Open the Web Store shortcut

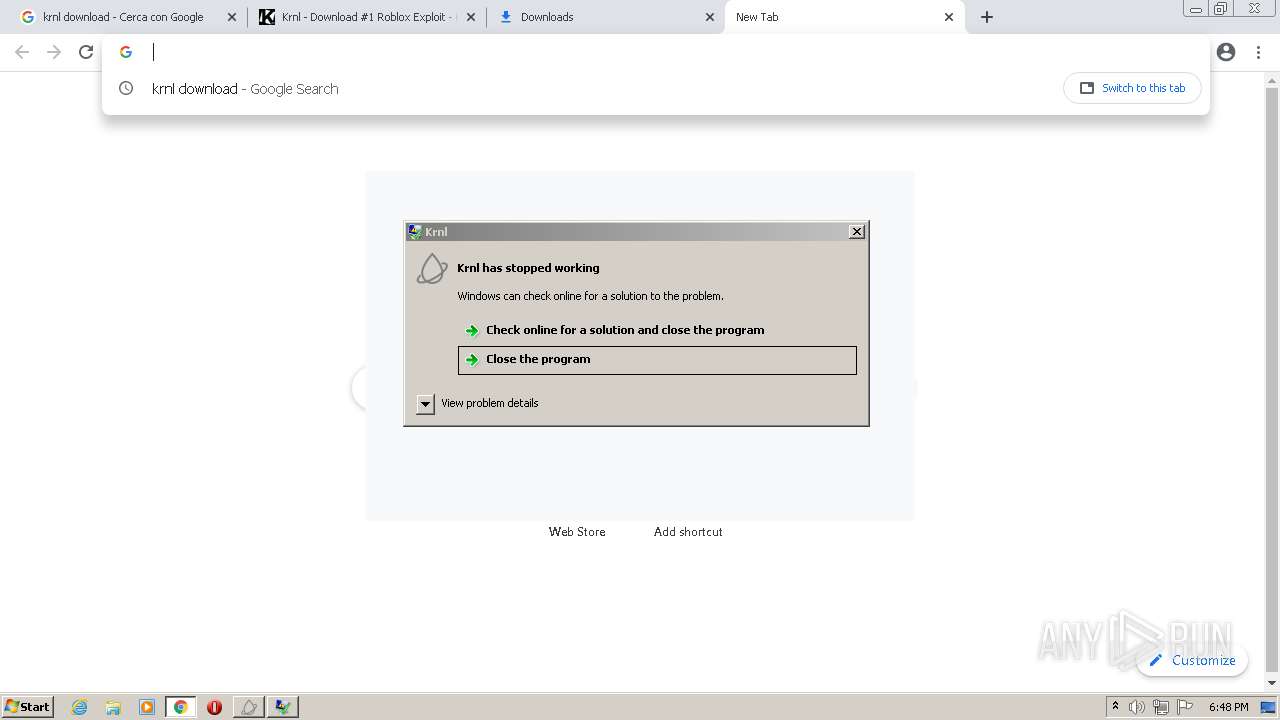click(x=577, y=532)
